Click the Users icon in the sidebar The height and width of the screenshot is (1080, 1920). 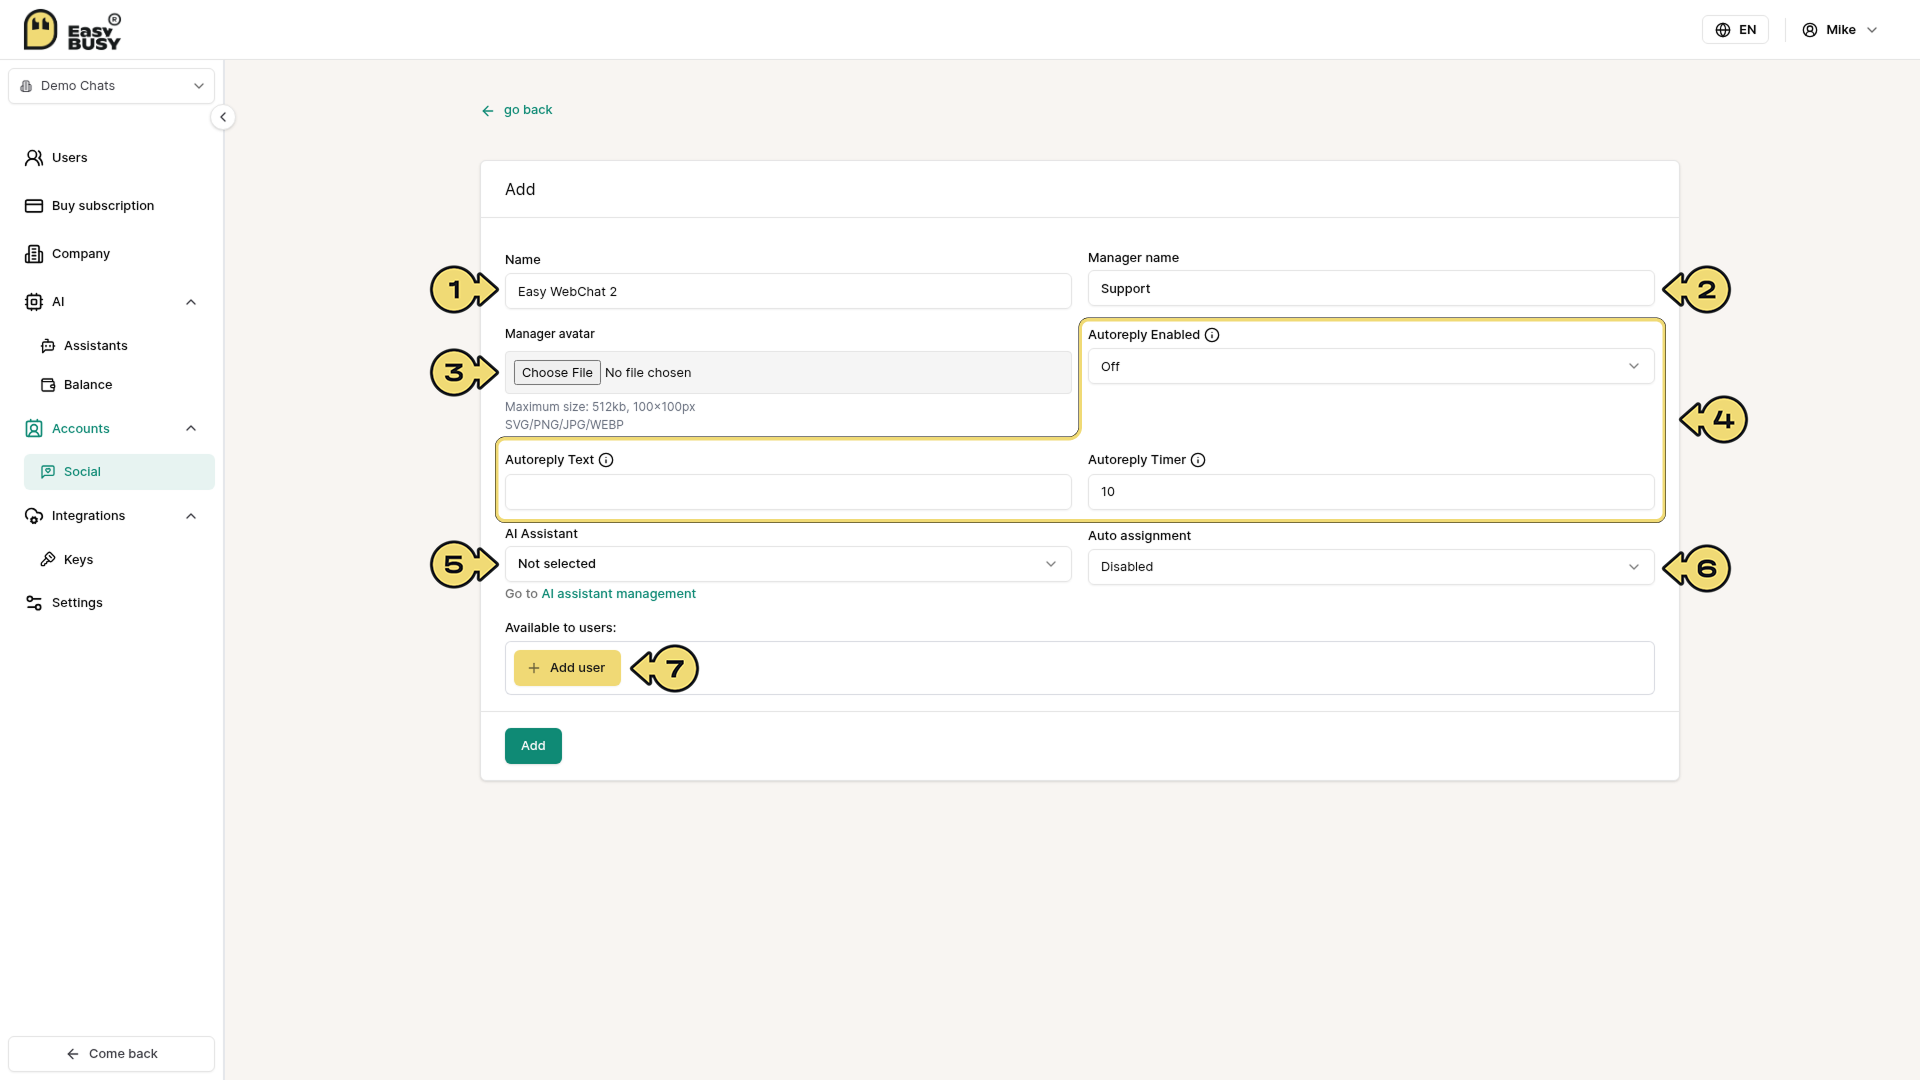click(x=34, y=158)
